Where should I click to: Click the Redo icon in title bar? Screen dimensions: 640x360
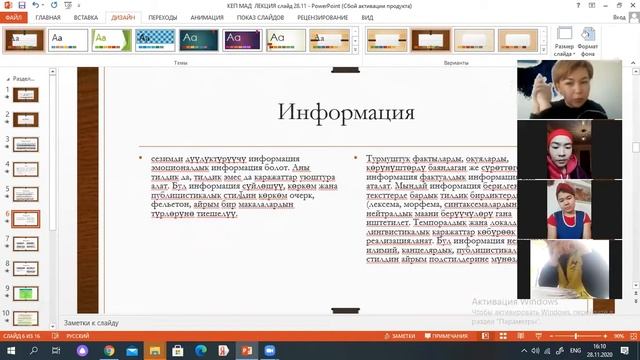coord(54,5)
